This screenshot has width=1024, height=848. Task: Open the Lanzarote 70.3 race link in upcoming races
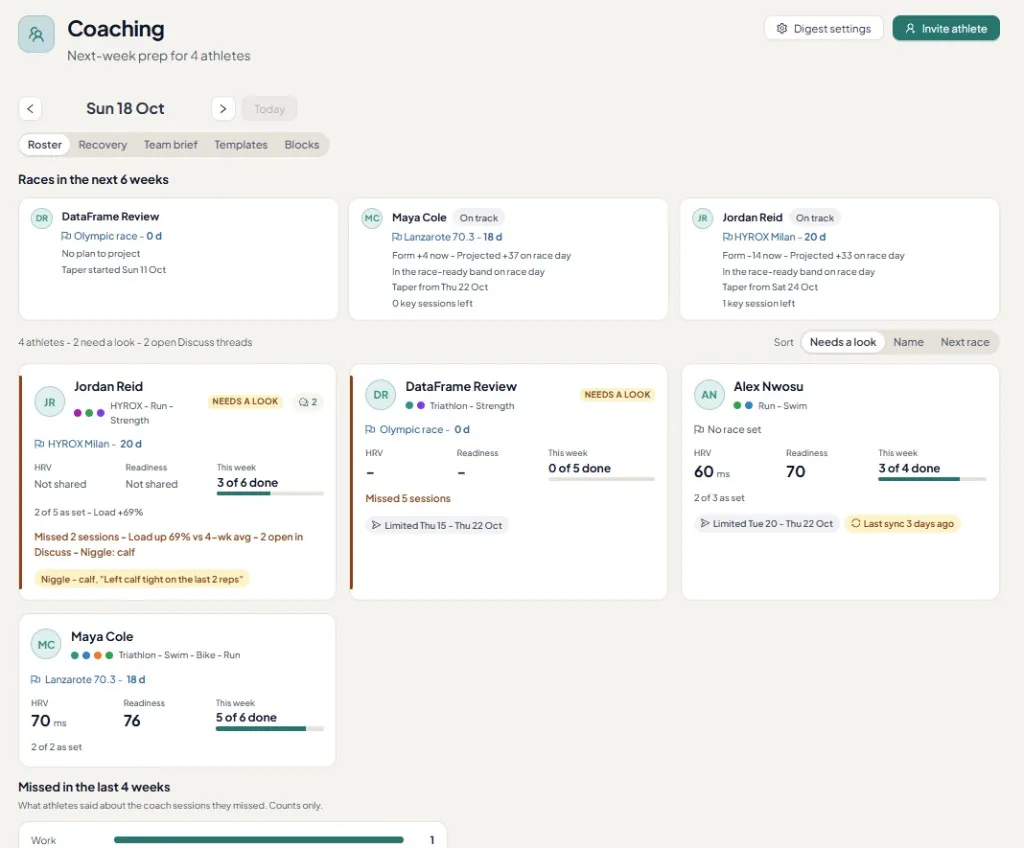coord(447,237)
